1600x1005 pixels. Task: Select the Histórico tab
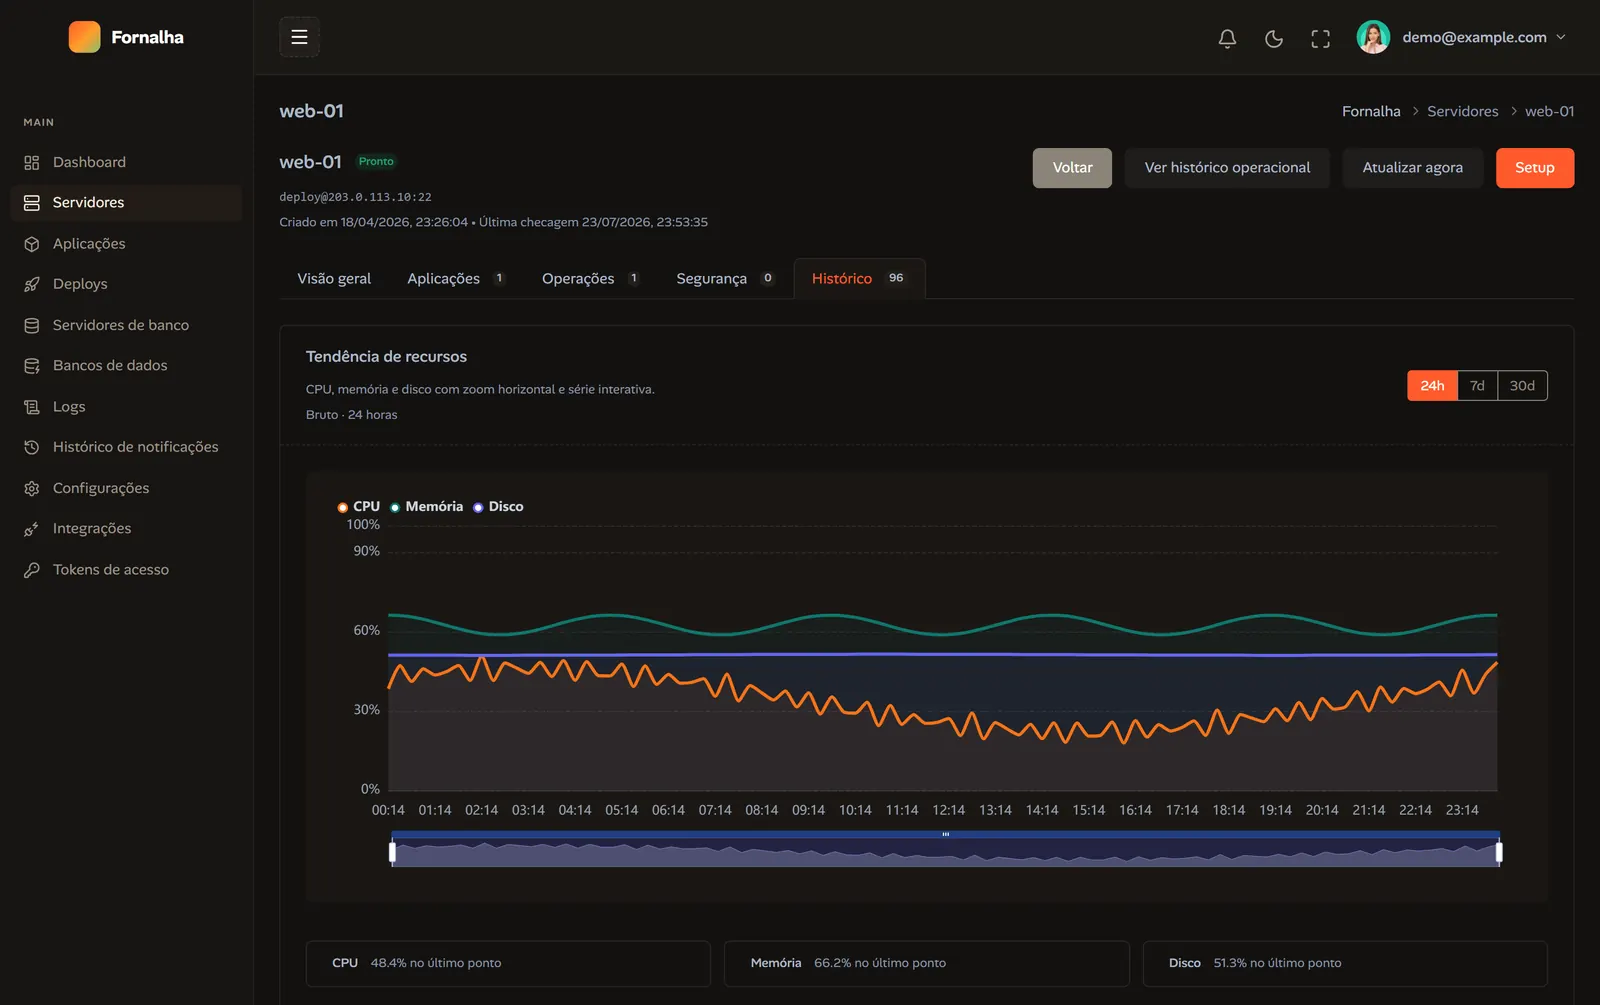[859, 279]
